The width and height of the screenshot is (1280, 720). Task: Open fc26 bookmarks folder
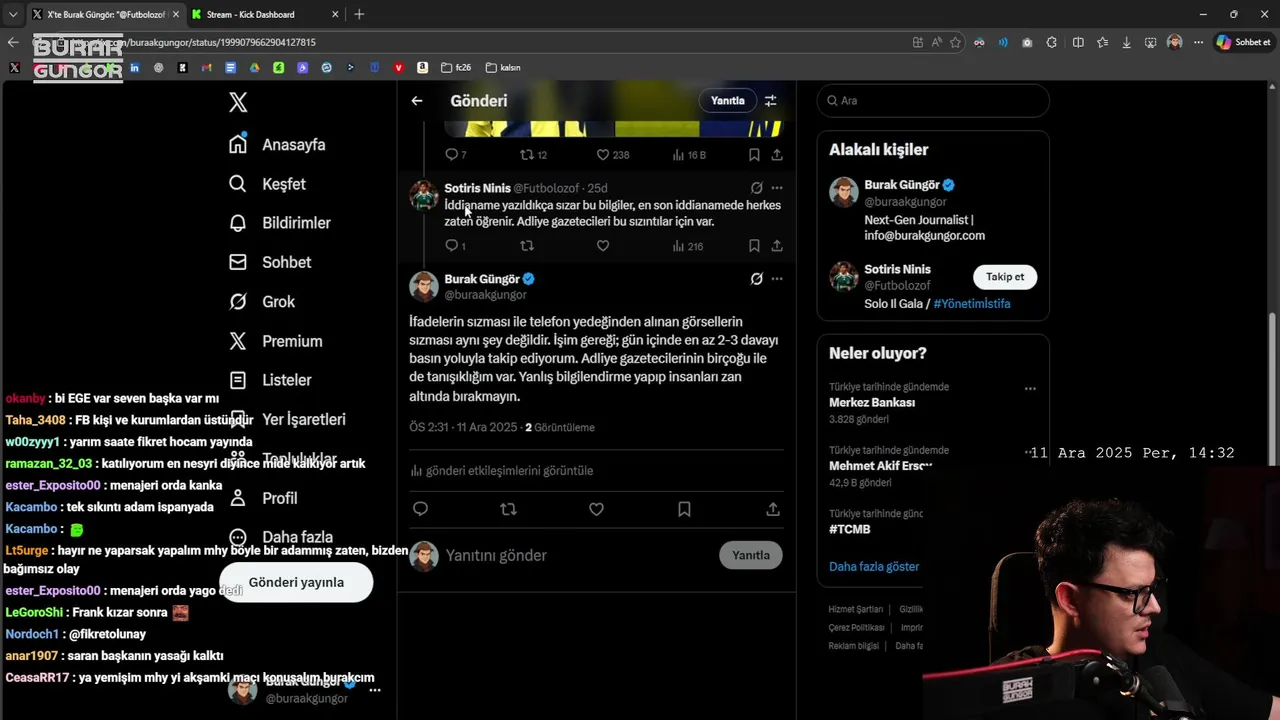tap(455, 67)
